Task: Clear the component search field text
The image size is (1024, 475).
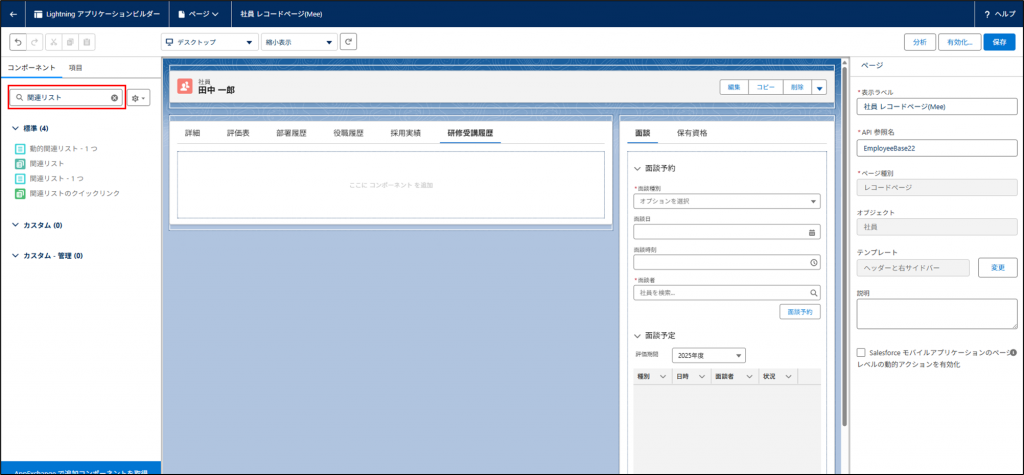Action: point(114,98)
